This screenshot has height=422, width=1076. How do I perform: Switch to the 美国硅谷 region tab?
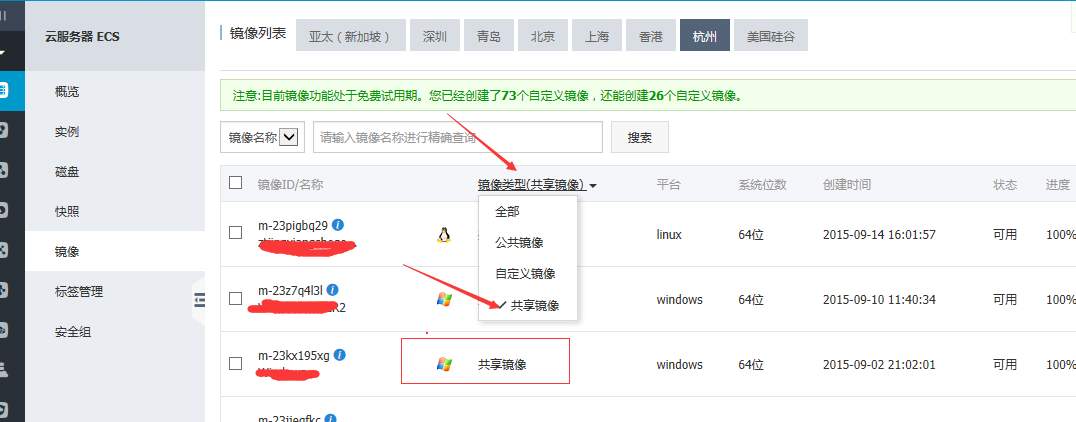pos(771,36)
